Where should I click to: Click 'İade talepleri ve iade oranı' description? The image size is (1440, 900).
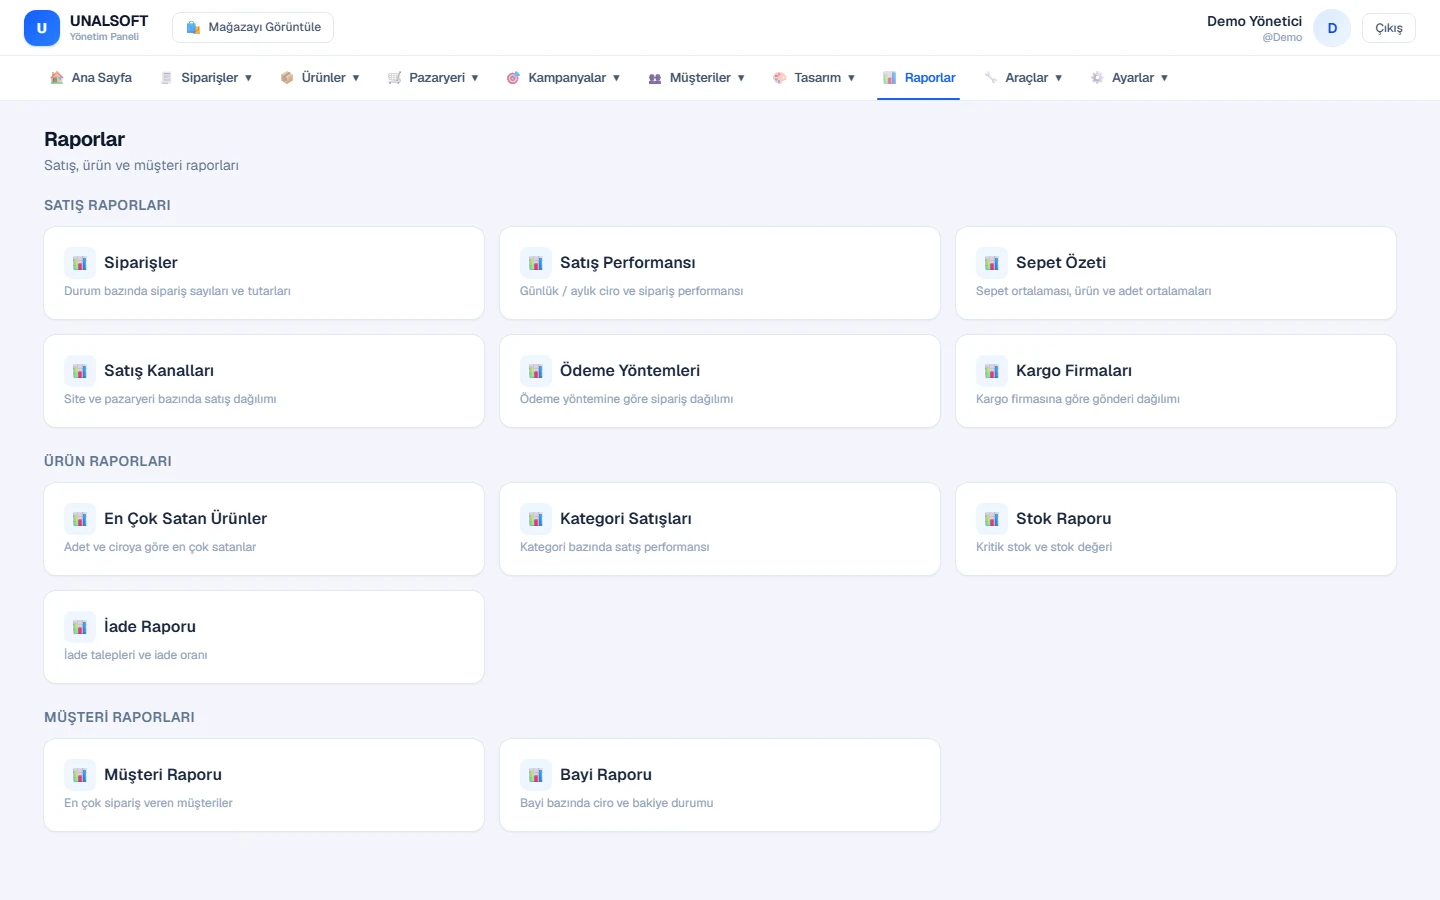point(136,655)
